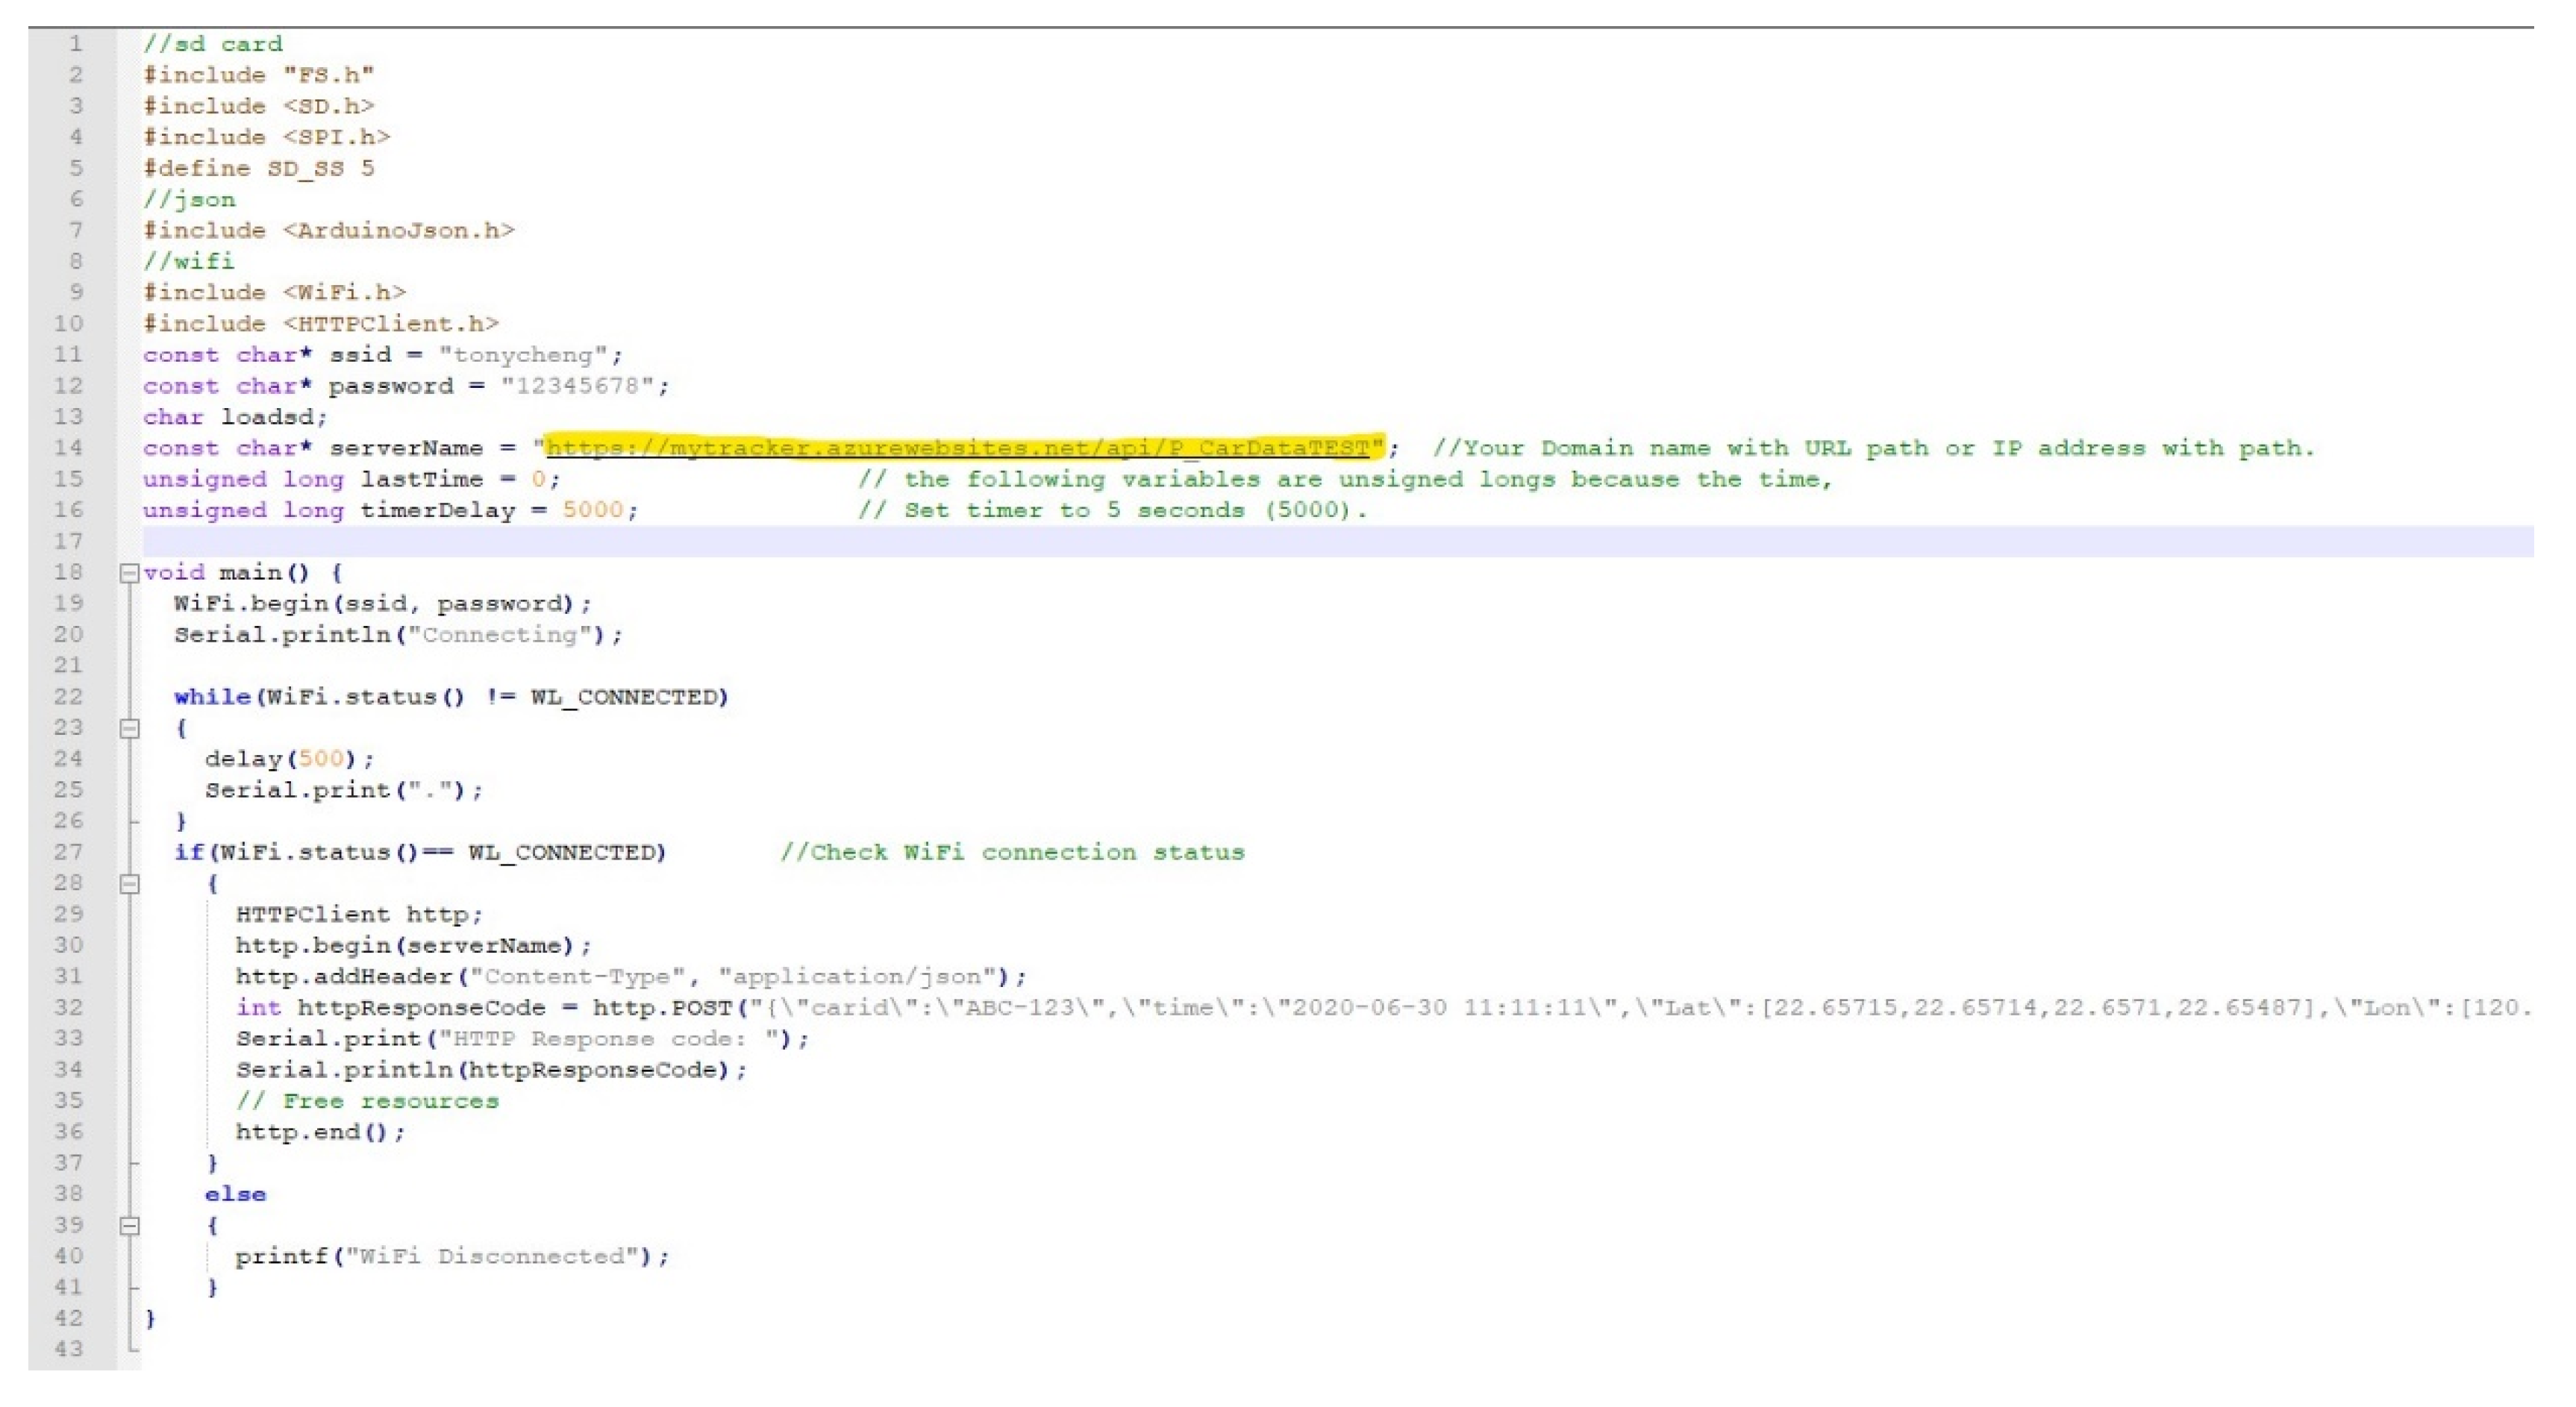Viewport: 2576px width, 1407px height.
Task: Click line number 32 in the gutter
Action: [x=68, y=1007]
